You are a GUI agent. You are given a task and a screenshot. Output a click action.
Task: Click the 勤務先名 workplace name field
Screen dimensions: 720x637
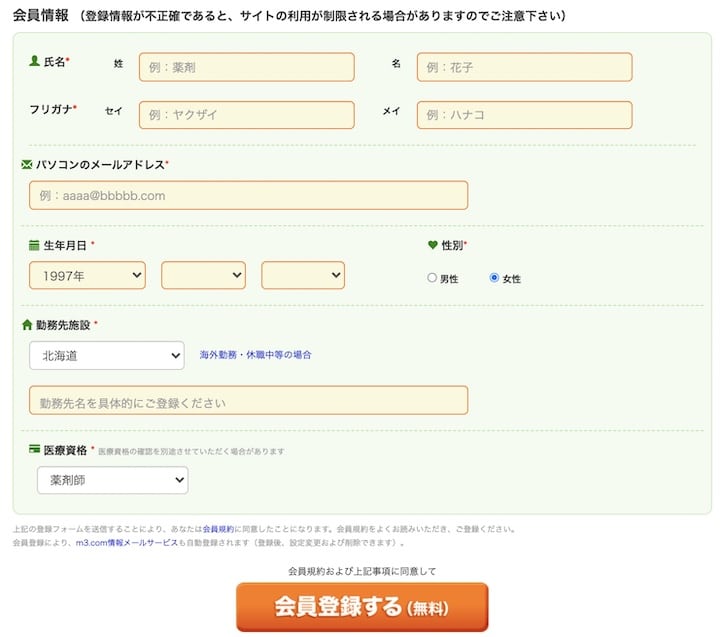point(248,401)
